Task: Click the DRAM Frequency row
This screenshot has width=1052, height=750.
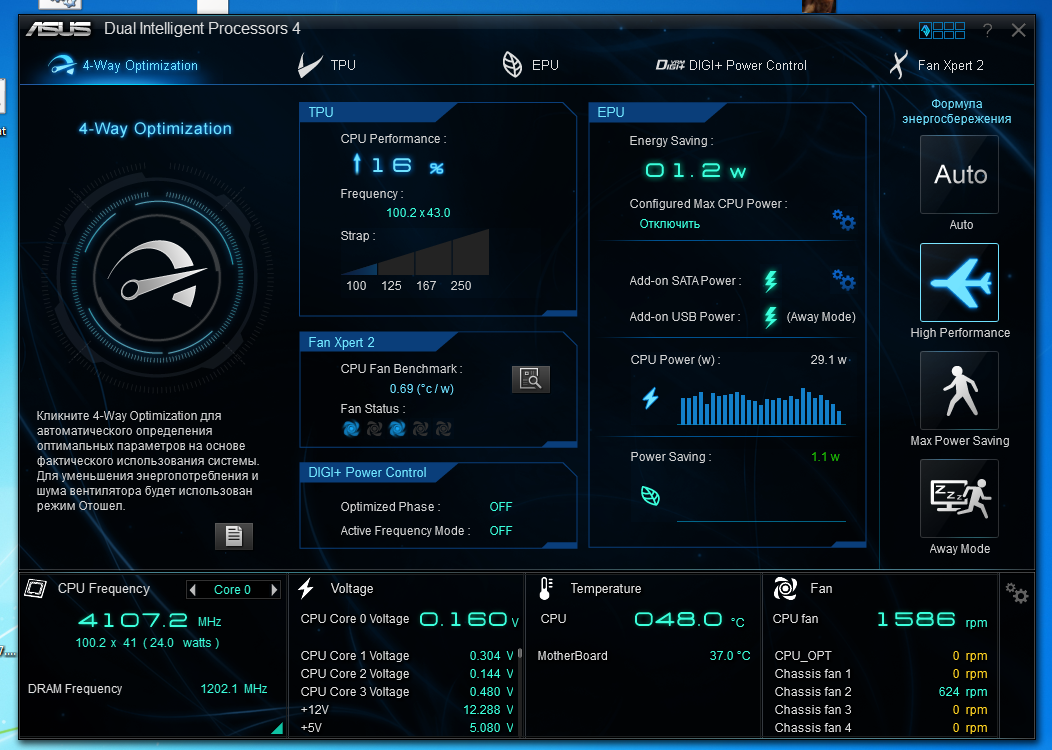Action: point(148,689)
